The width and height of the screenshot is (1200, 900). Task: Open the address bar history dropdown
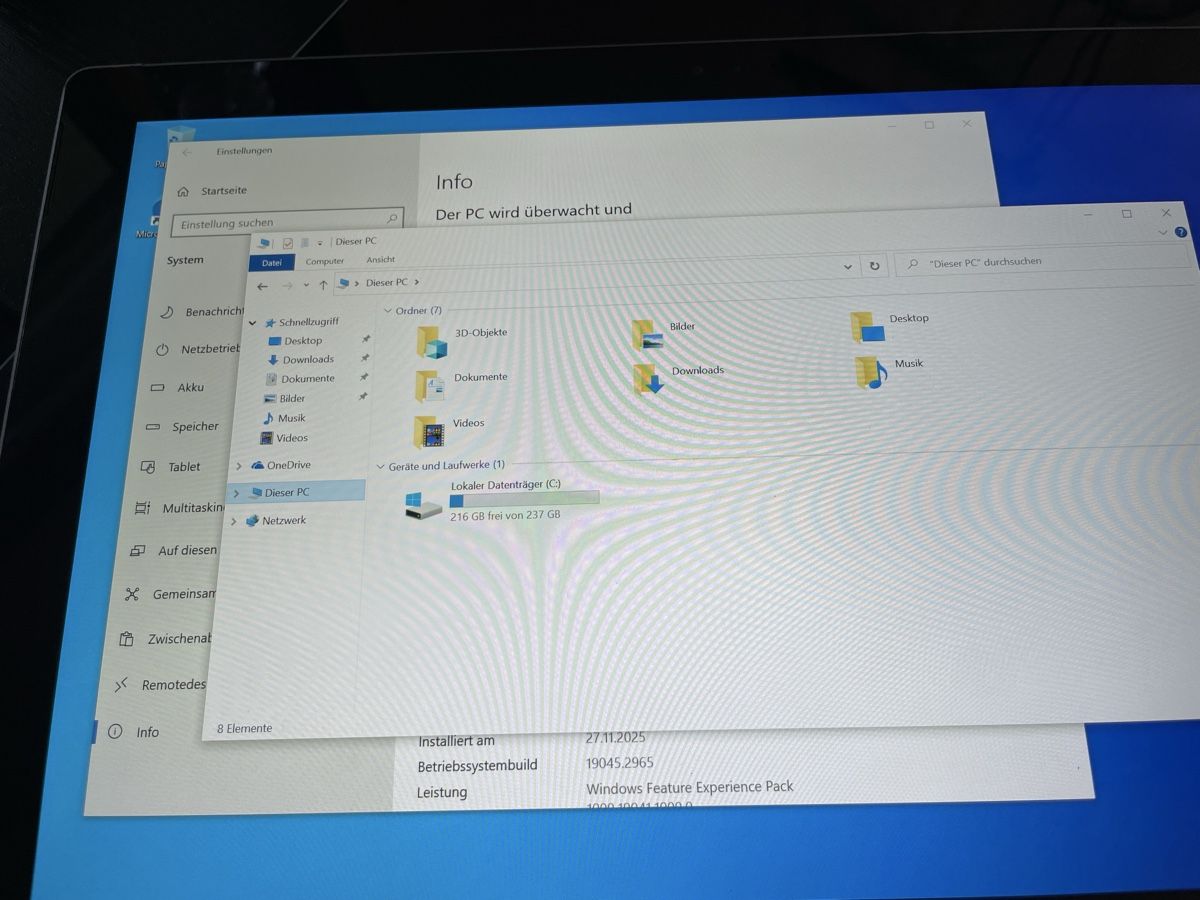[x=848, y=267]
